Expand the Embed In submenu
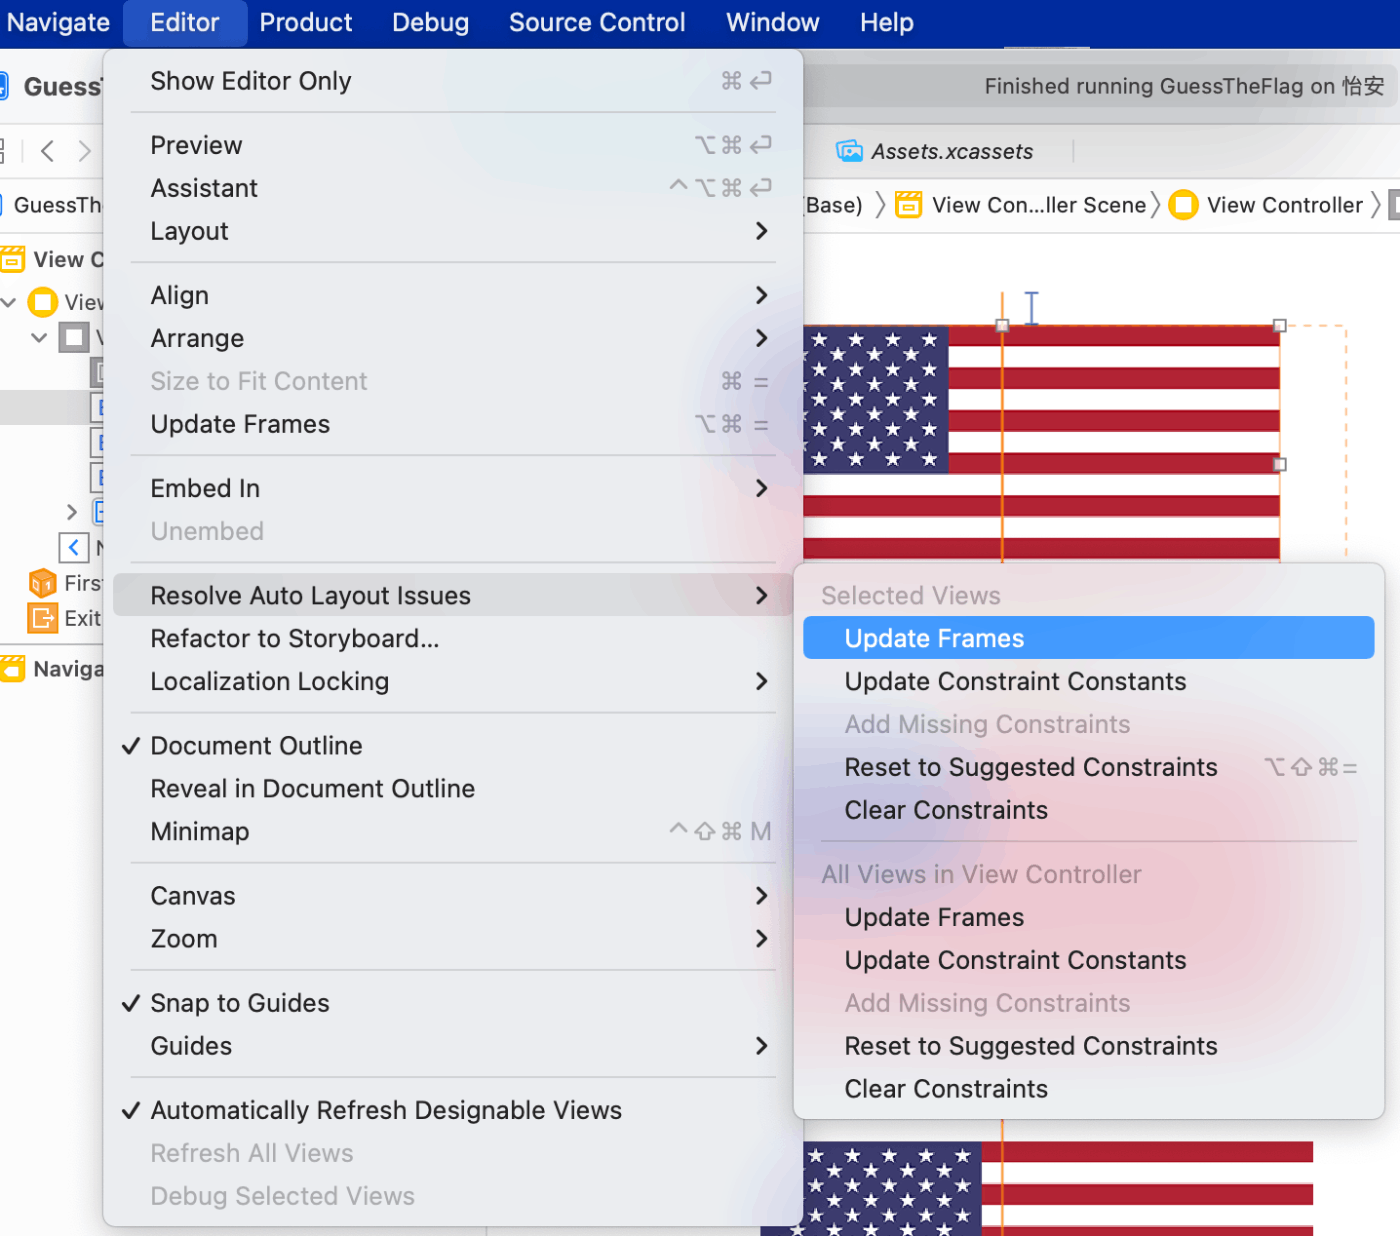Image resolution: width=1400 pixels, height=1236 pixels. [x=453, y=488]
